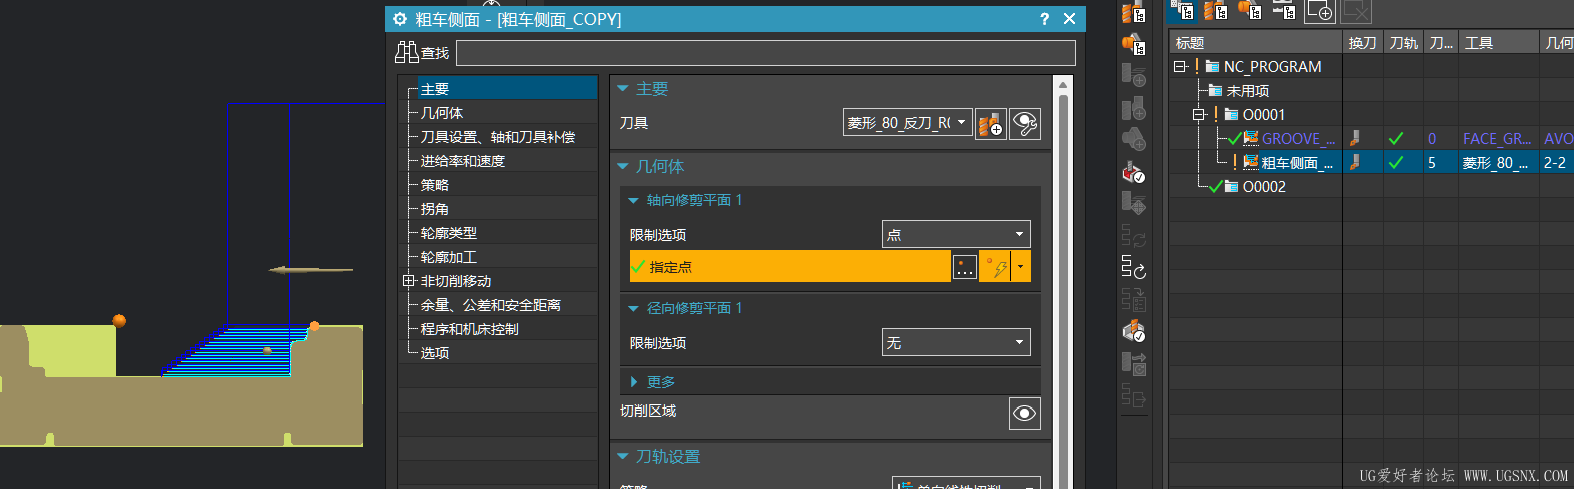Switch to Machining Method View icon
1574x489 pixels.
(x=1284, y=11)
